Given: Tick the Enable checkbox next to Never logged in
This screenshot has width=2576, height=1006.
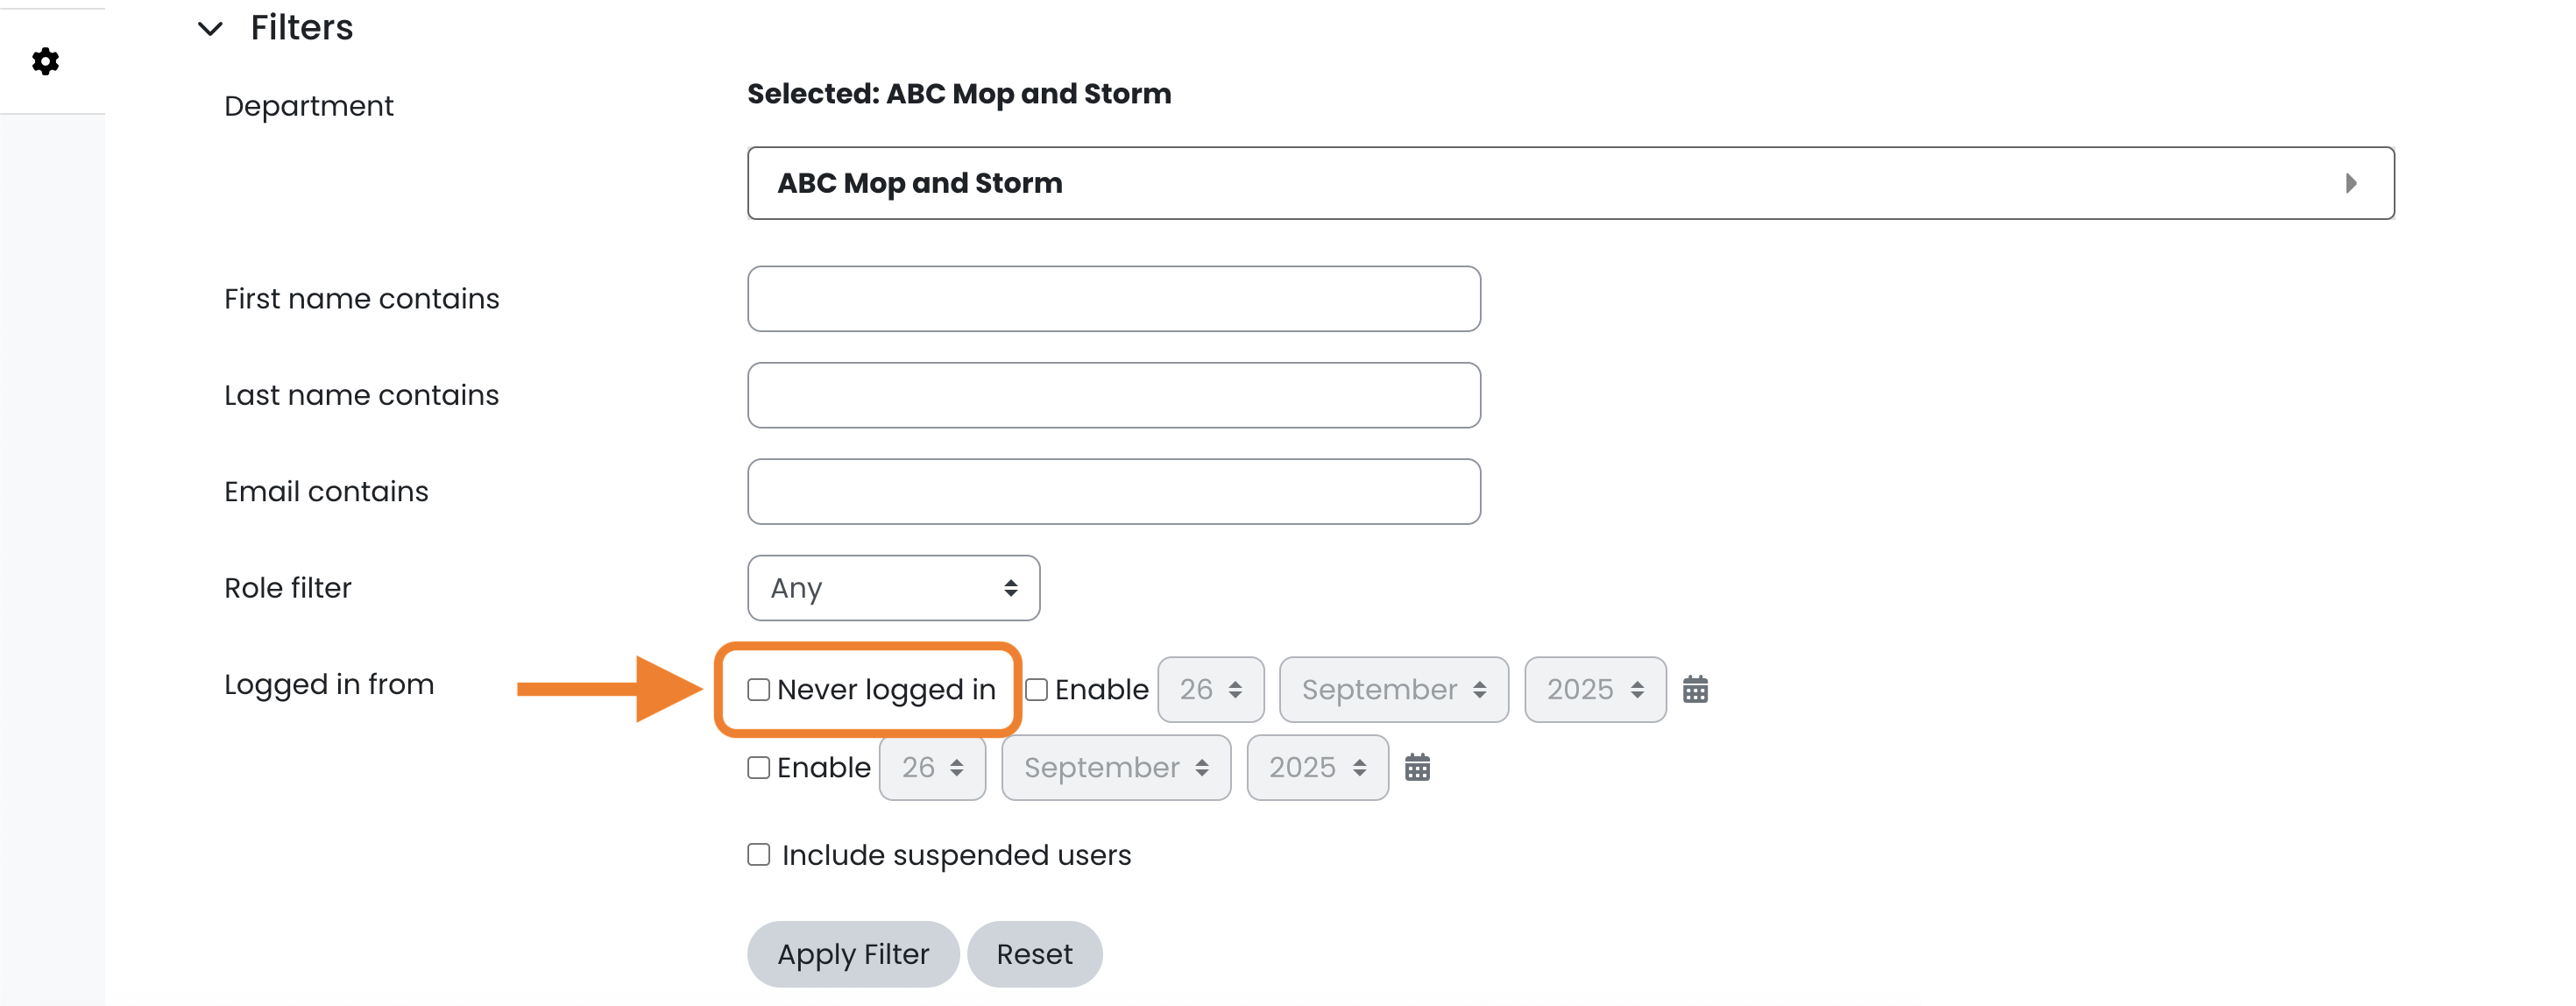Looking at the screenshot, I should coord(1037,689).
